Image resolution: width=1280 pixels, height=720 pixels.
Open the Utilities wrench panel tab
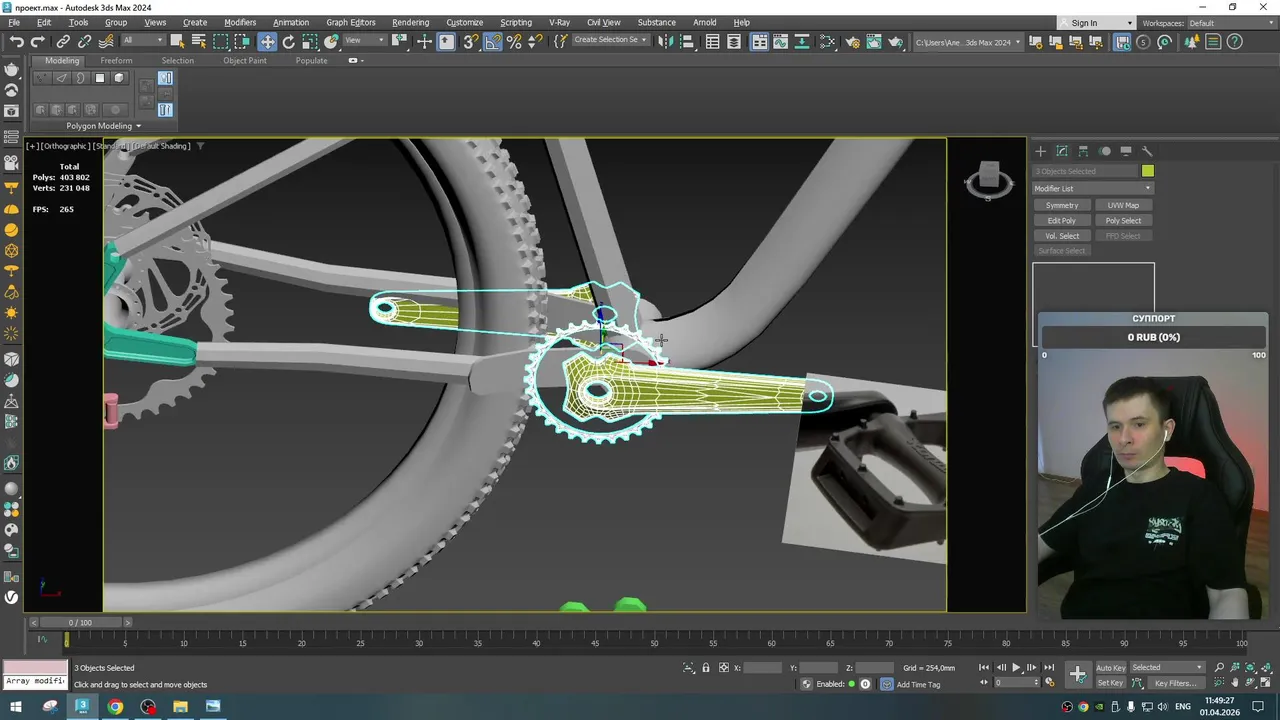[x=1147, y=151]
